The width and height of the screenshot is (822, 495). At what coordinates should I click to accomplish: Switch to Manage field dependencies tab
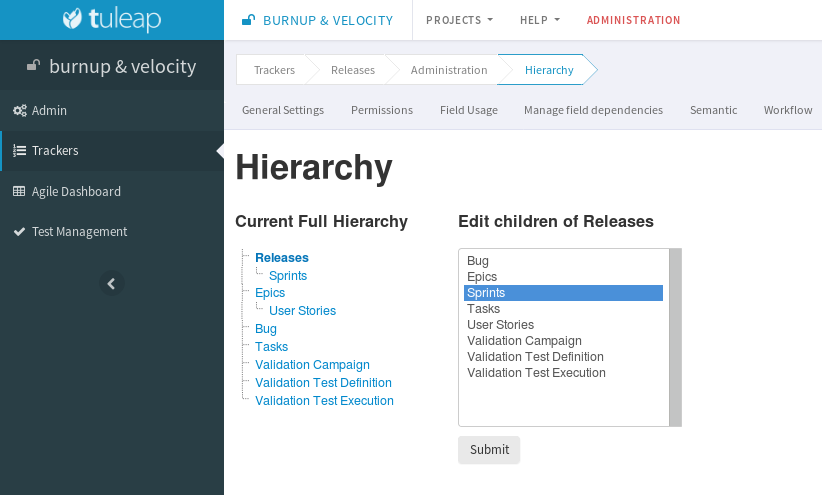pyautogui.click(x=593, y=110)
